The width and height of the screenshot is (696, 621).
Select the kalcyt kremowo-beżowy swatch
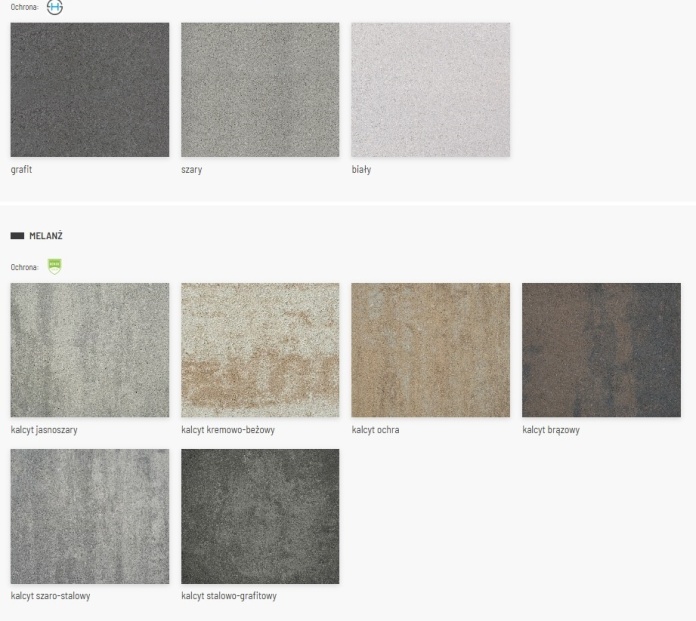[260, 350]
